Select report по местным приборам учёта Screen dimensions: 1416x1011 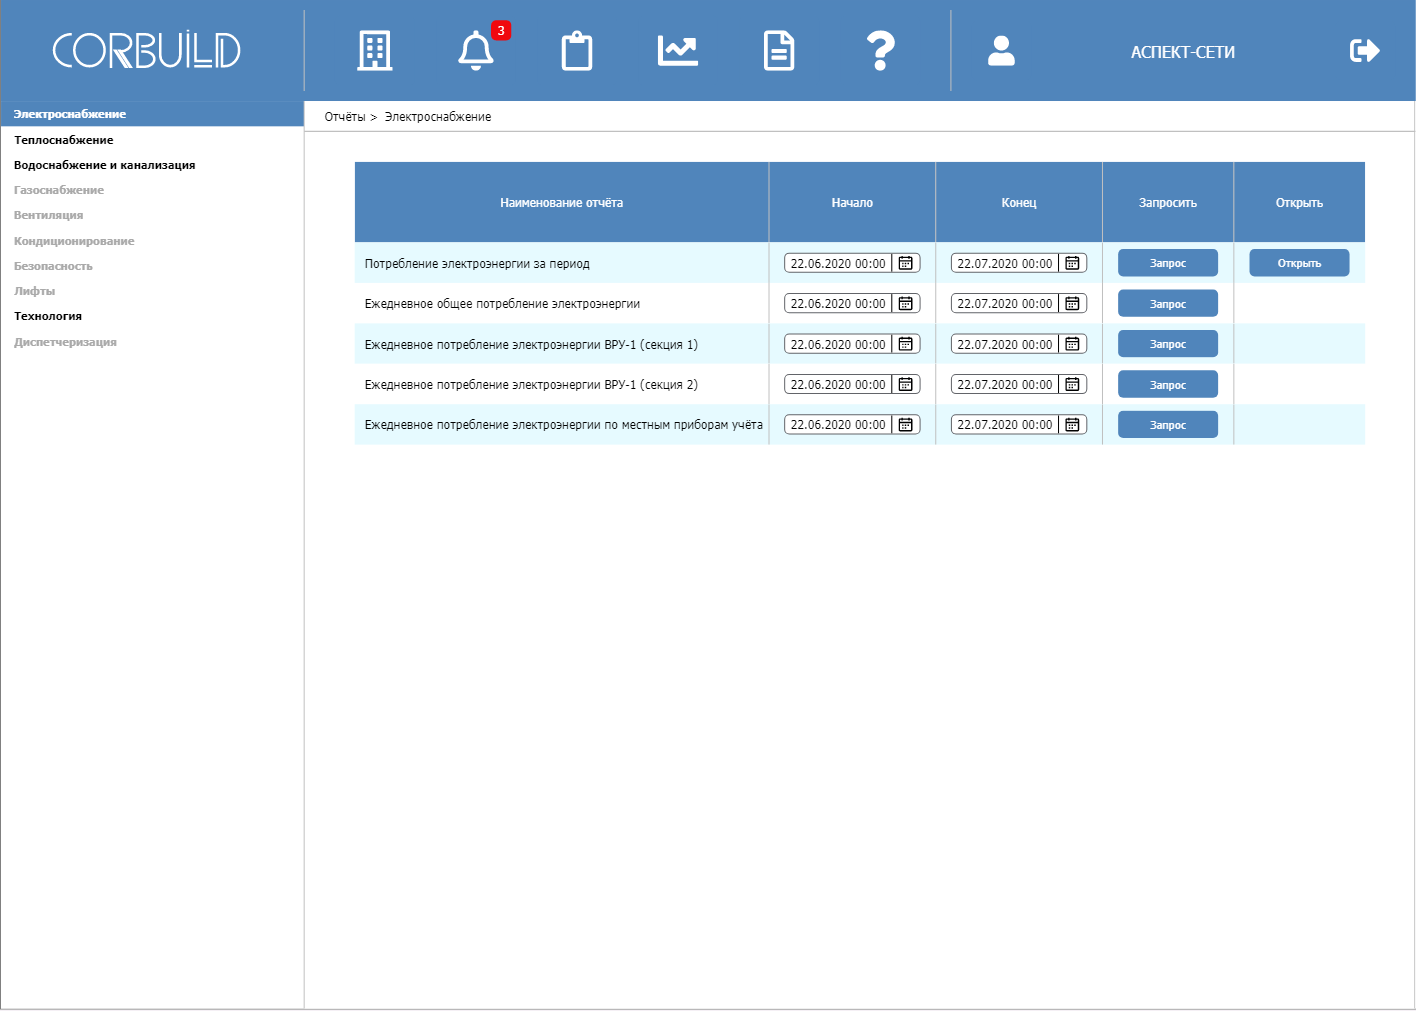click(x=563, y=425)
